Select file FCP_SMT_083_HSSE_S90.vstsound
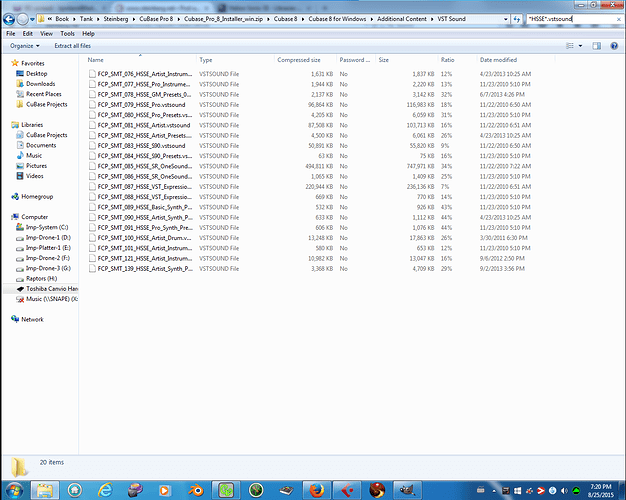 click(141, 145)
